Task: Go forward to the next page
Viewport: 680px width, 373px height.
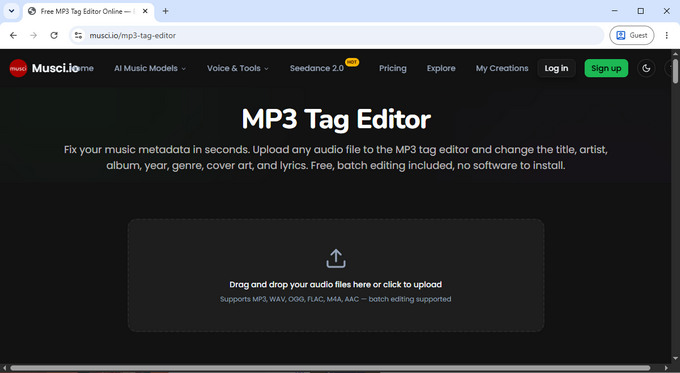Action: coord(33,36)
